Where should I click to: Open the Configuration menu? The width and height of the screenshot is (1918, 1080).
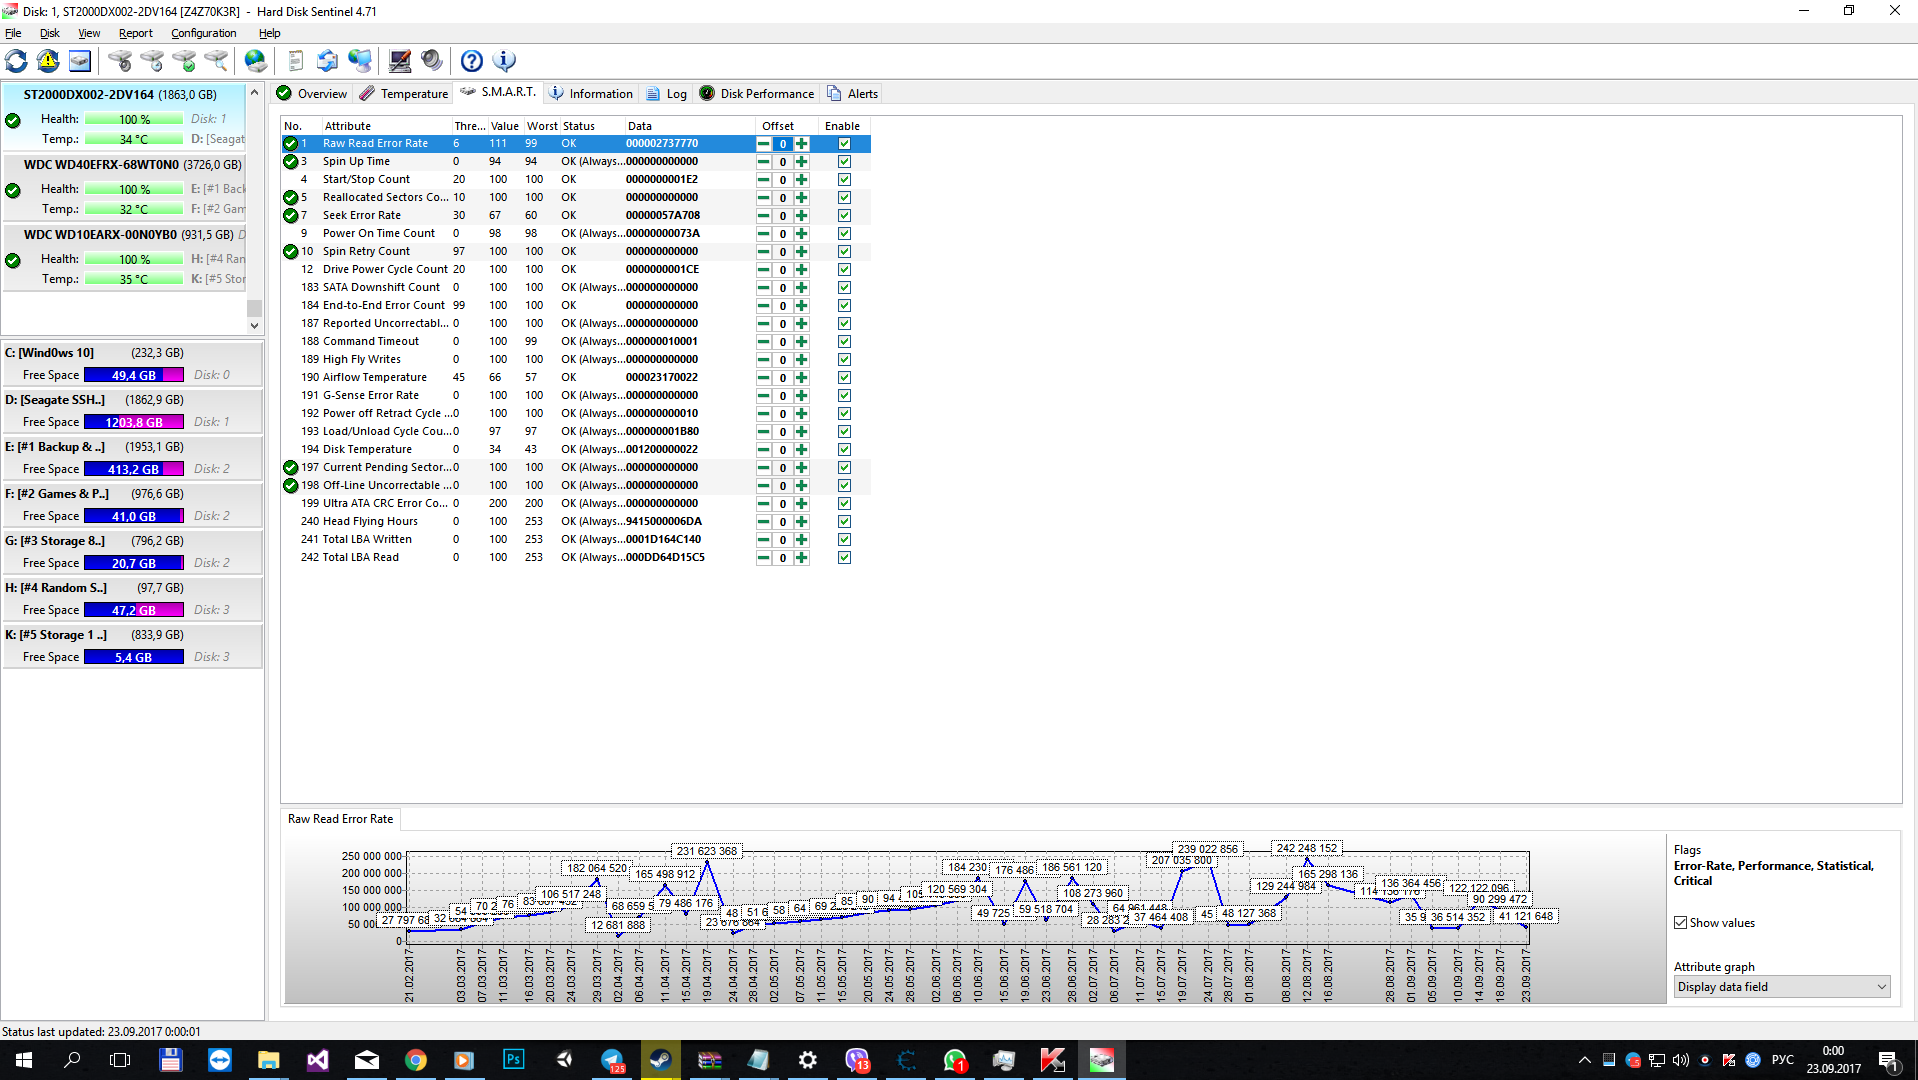coord(203,33)
